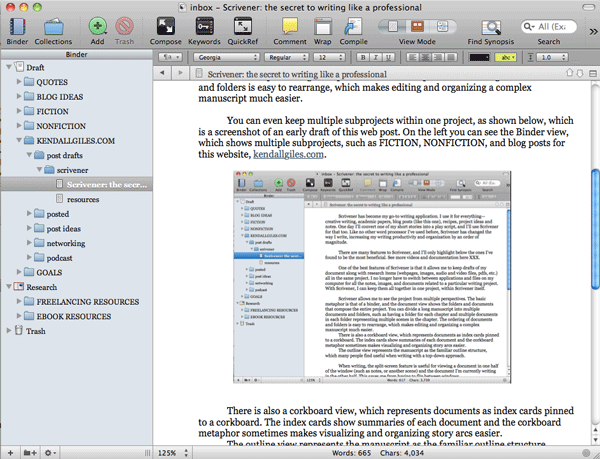The image size is (600, 459).
Task: Go to the previous document with the up arrow
Action: point(569,72)
